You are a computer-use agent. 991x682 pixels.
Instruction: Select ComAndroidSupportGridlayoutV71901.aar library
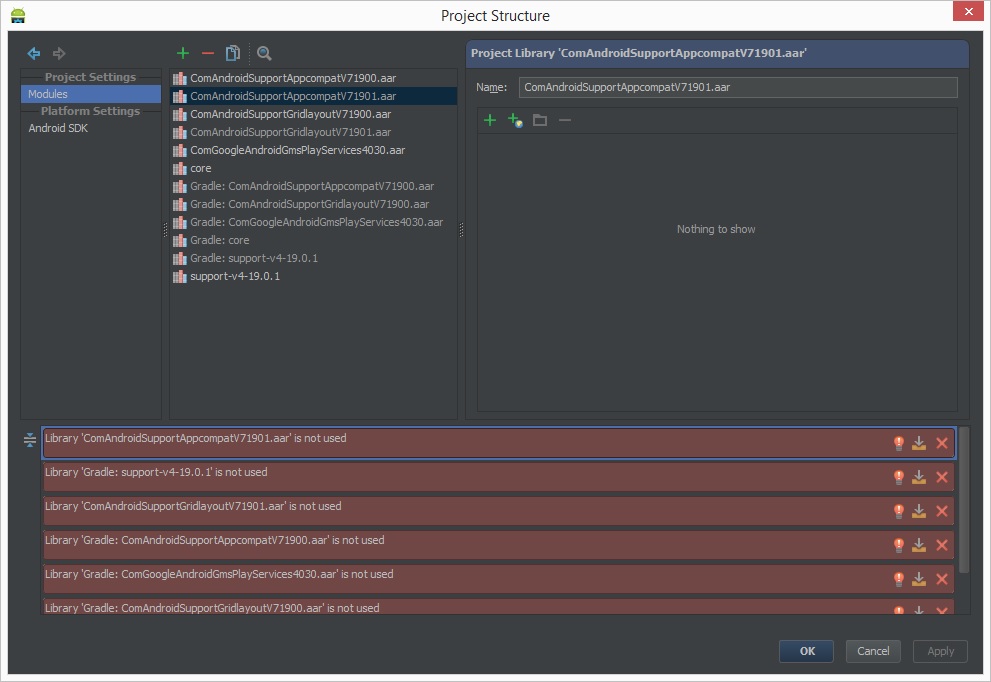click(x=313, y=132)
